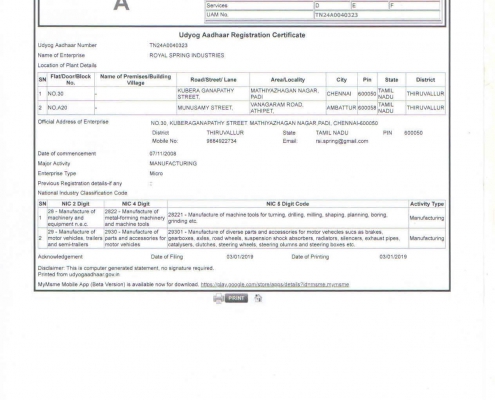This screenshot has width=495, height=400.
Task: Click the 'MATHIYAZHAGAN NAGAR, PADI' locality cell
Action: click(288, 94)
